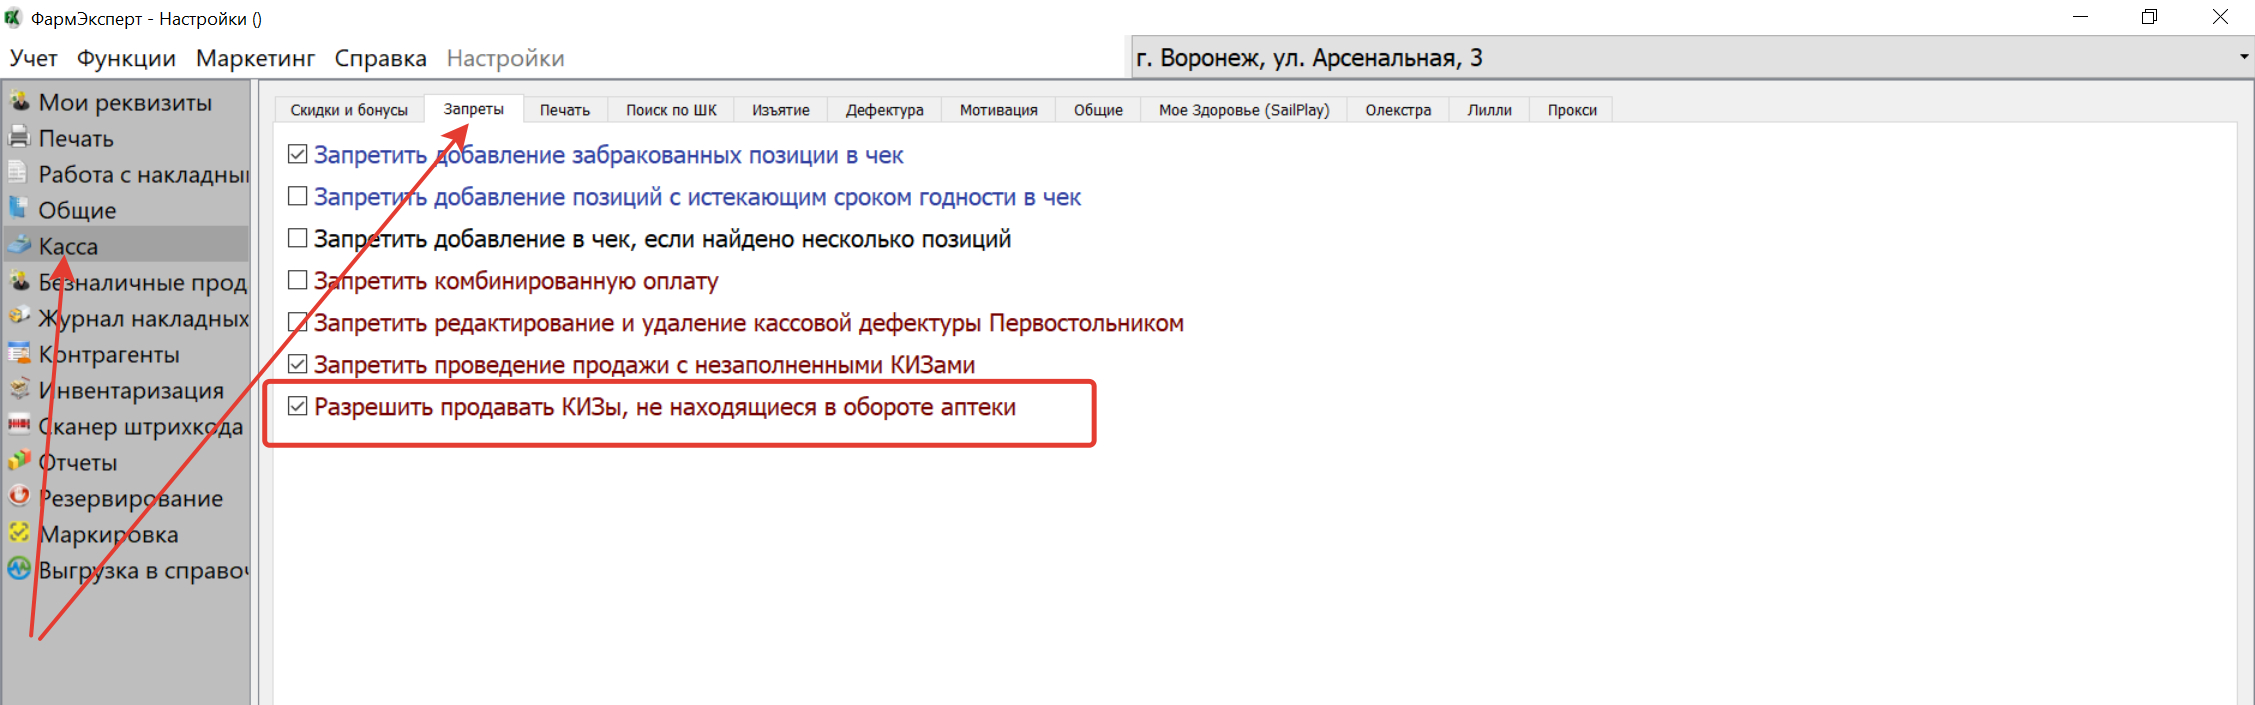Click the Маркировка sidebar icon

coord(19,533)
